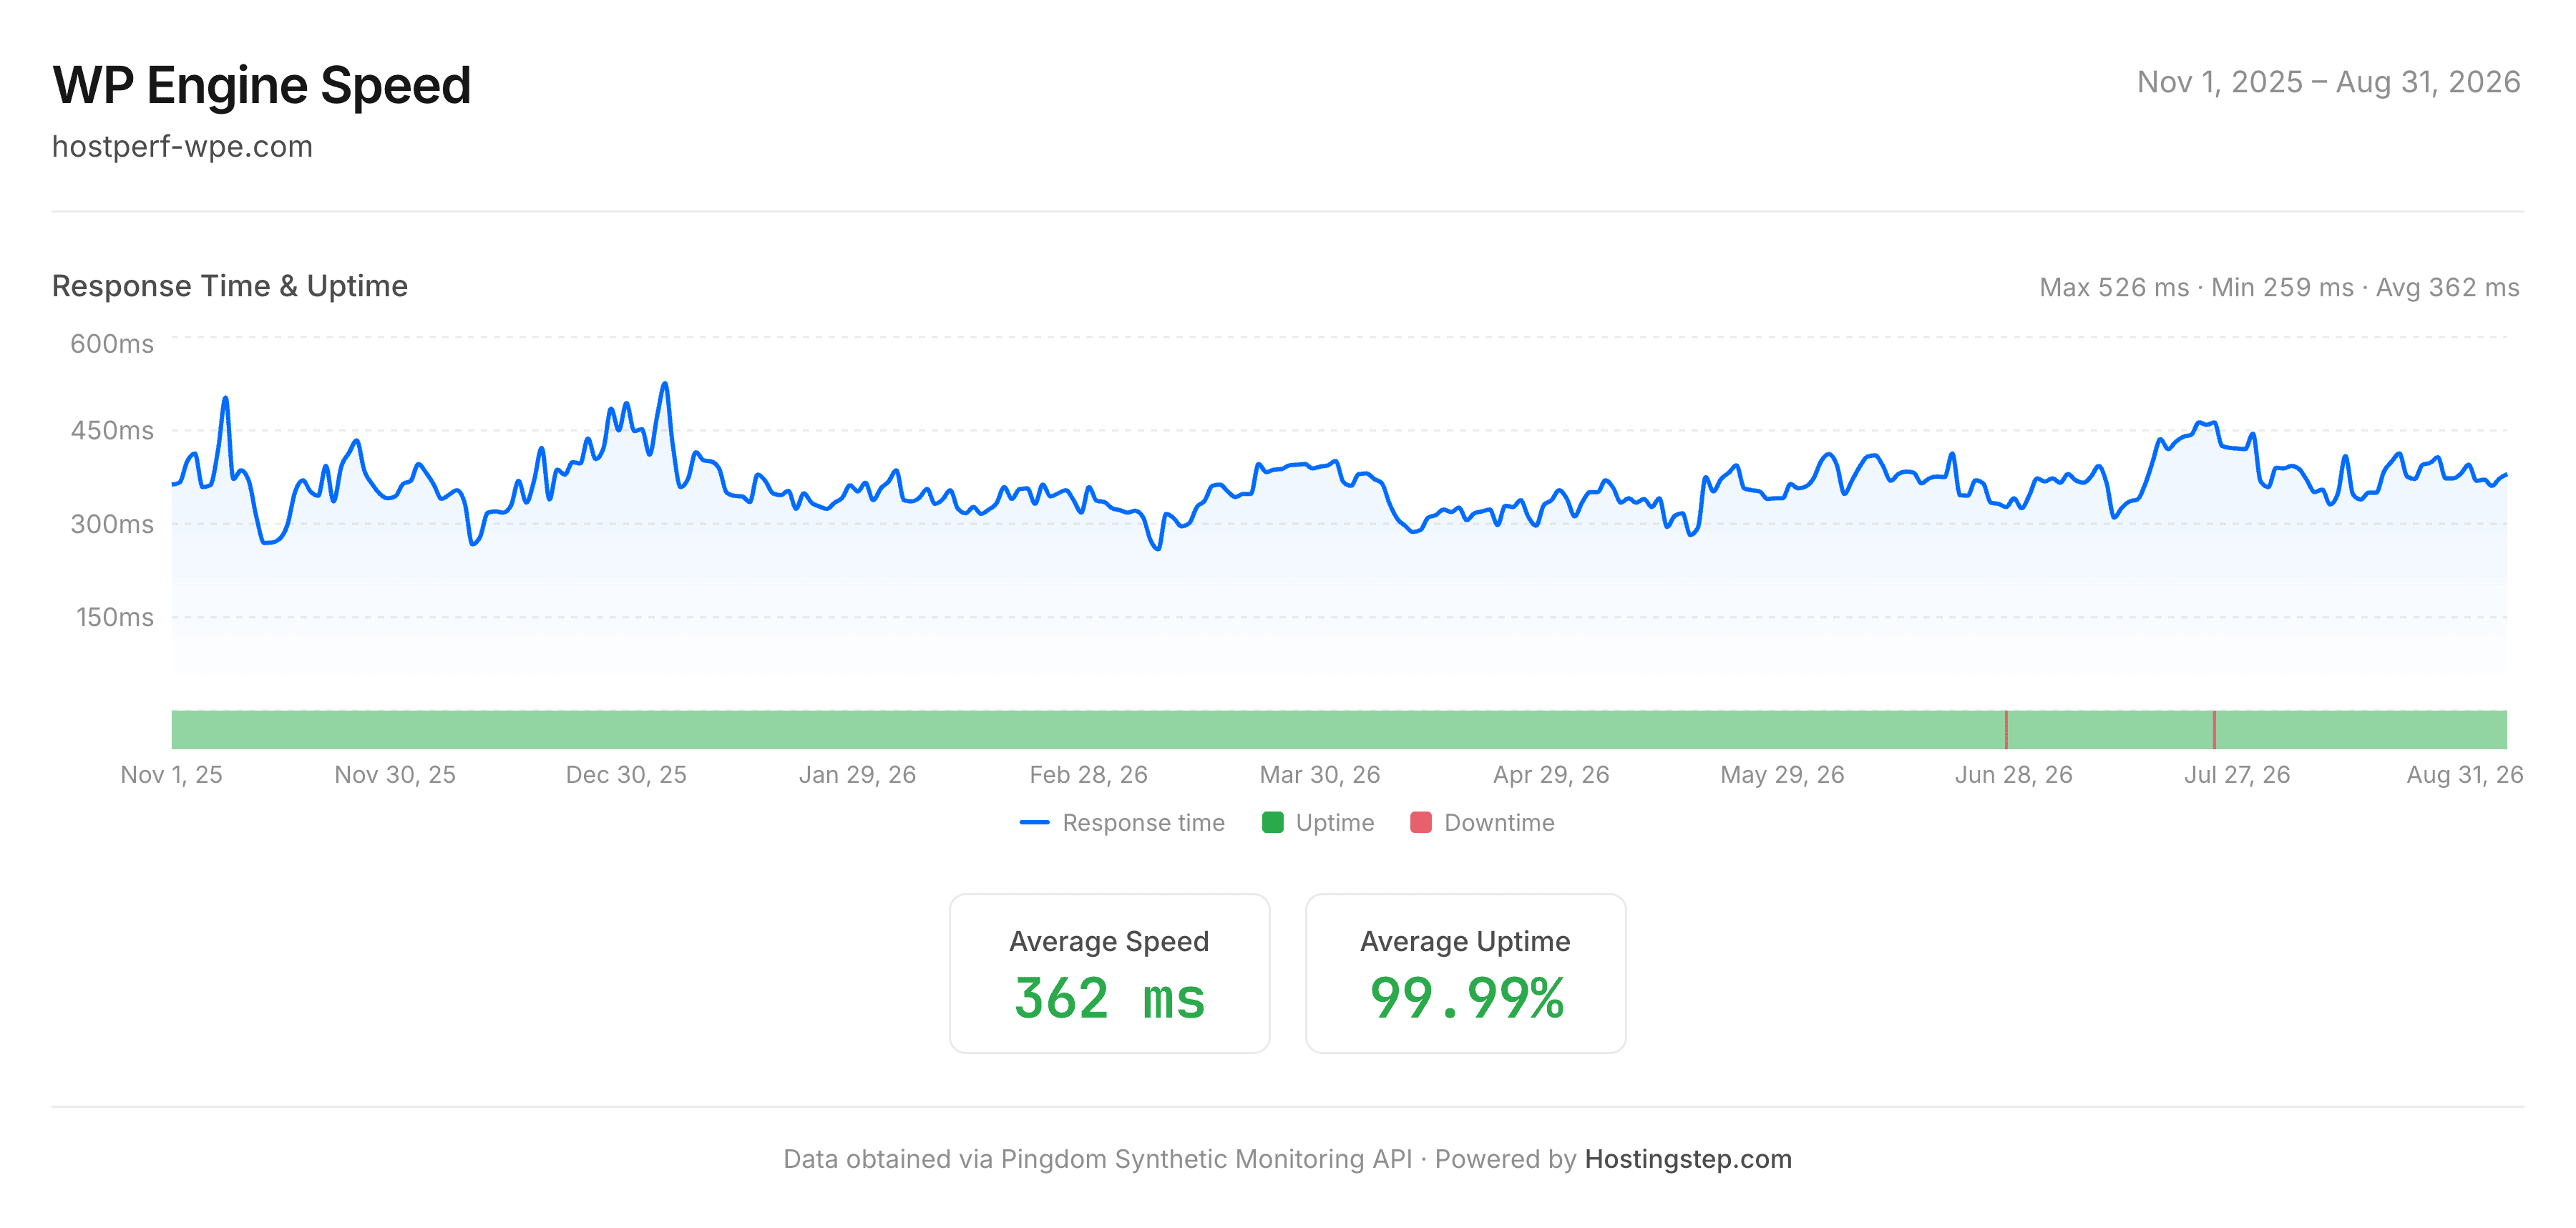Click the 'Aug 31, 26' x-axis label

point(2464,775)
